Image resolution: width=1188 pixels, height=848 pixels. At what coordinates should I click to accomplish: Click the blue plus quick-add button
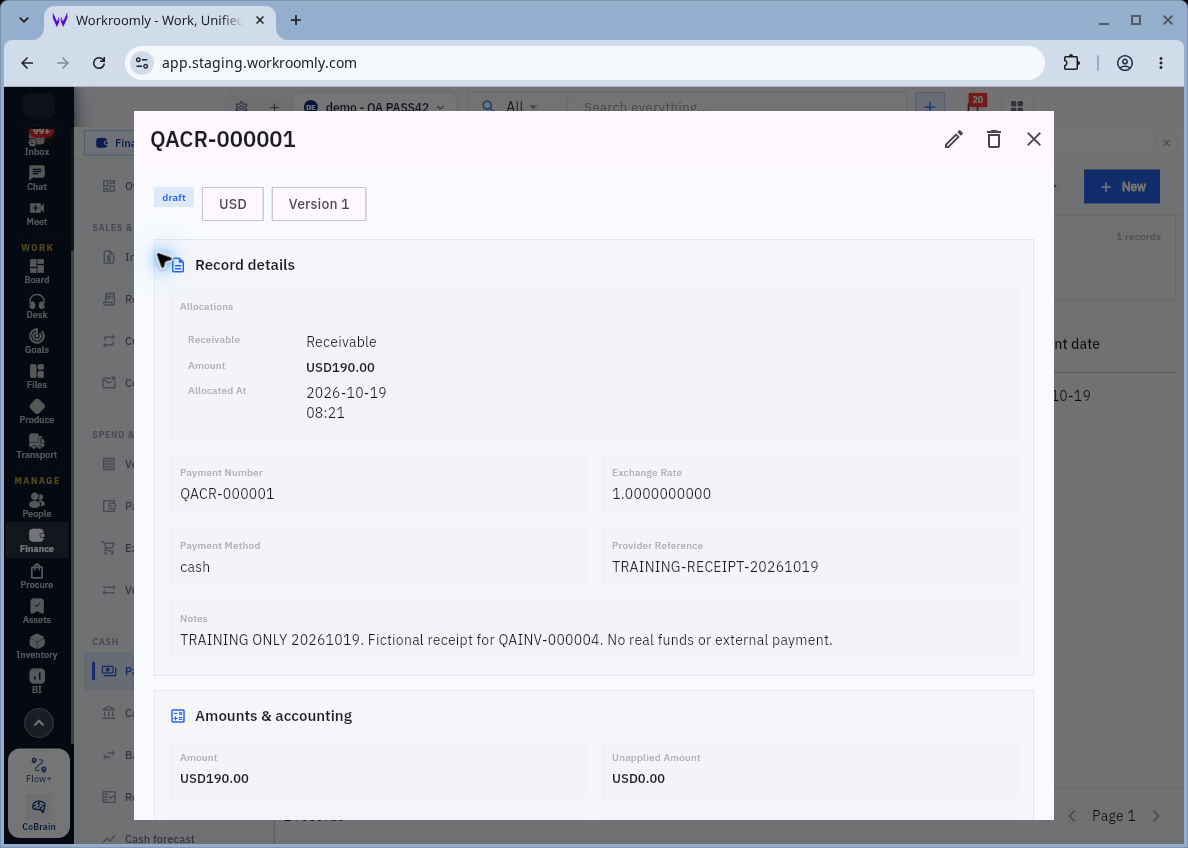(x=930, y=105)
